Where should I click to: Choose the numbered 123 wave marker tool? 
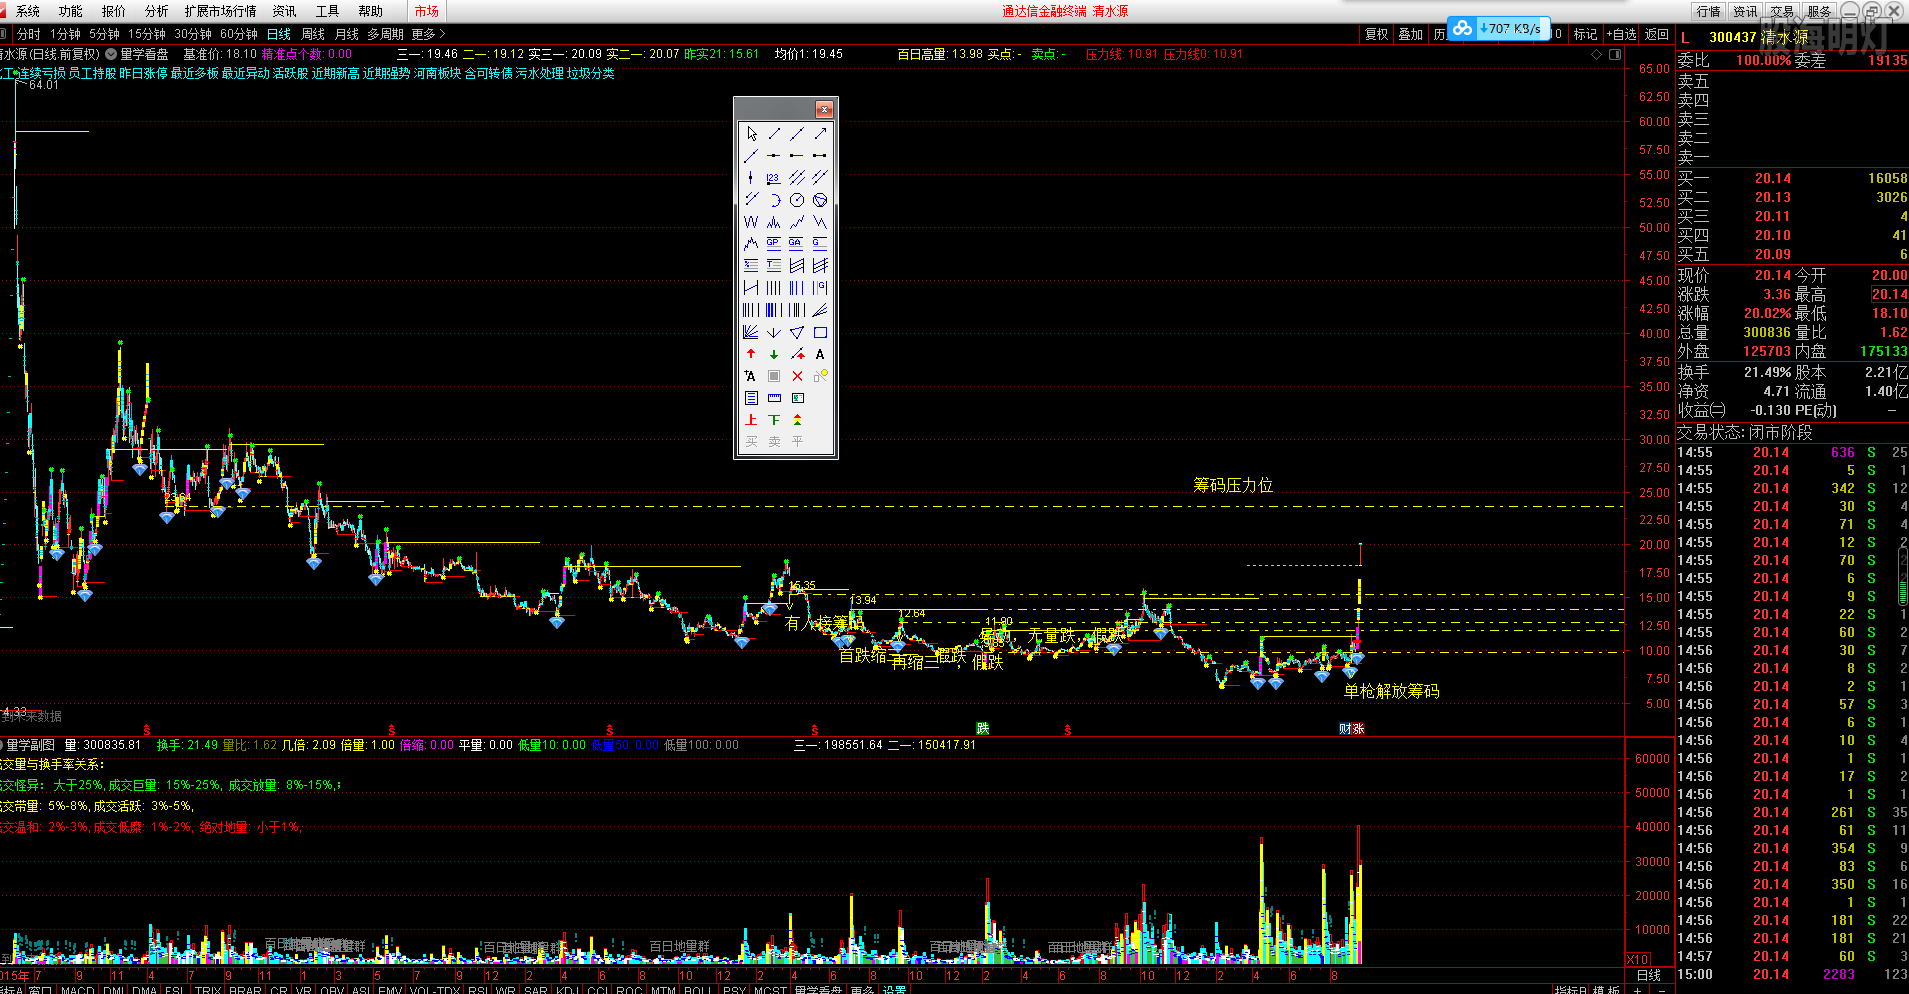pos(774,178)
